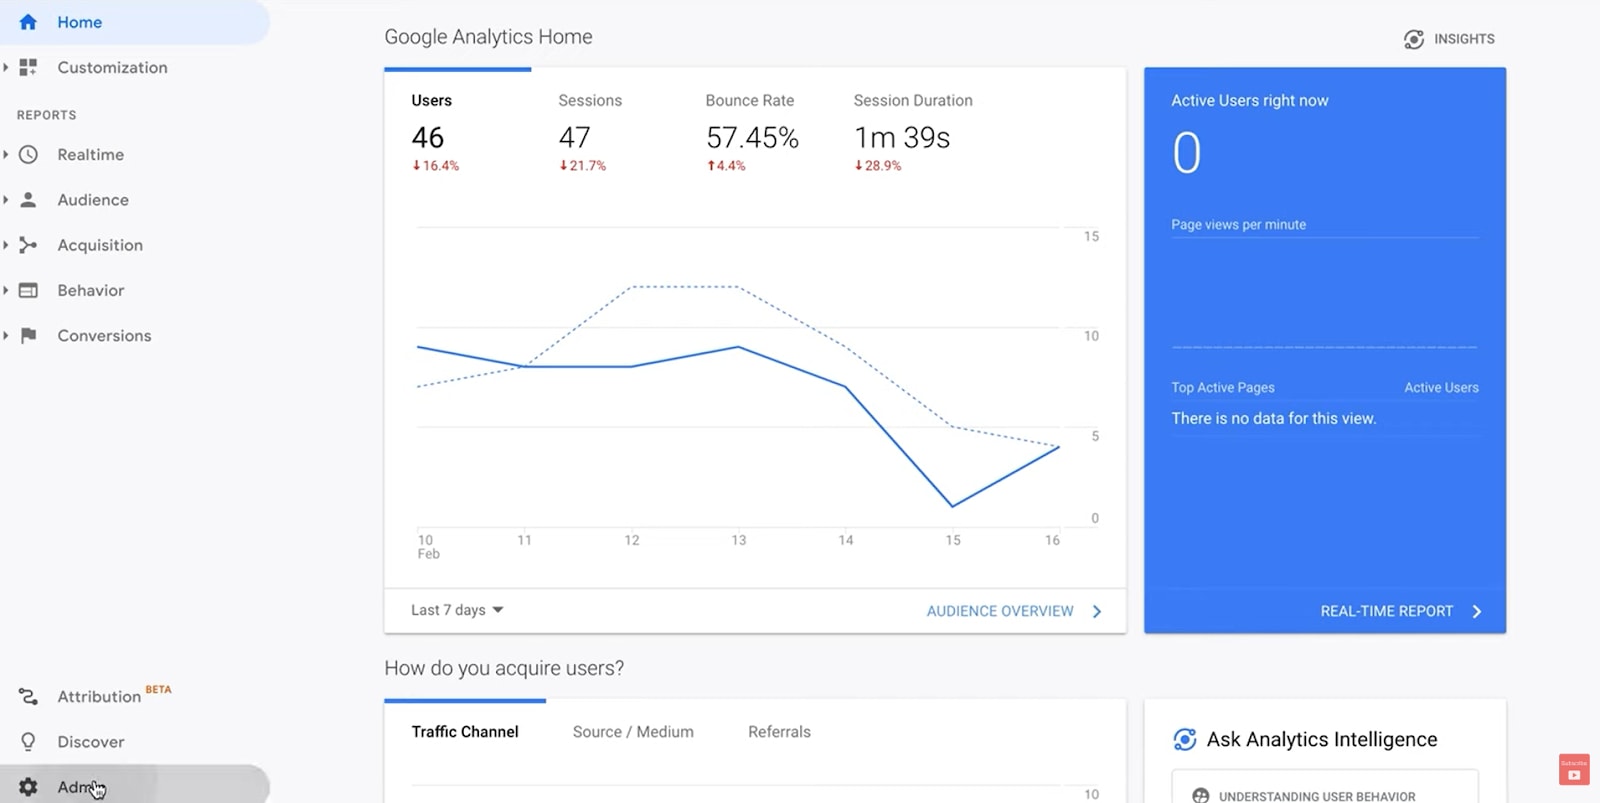This screenshot has height=803, width=1600.
Task: Click the Google Analytics Home title
Action: click(x=488, y=37)
